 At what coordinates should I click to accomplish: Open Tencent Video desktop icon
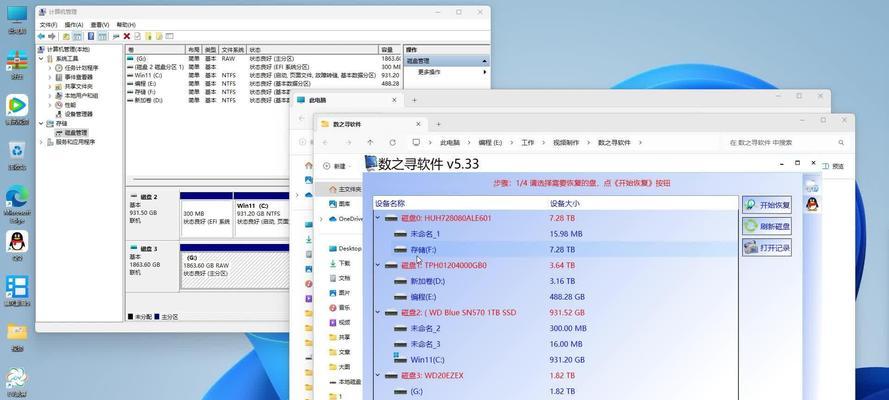(17, 109)
